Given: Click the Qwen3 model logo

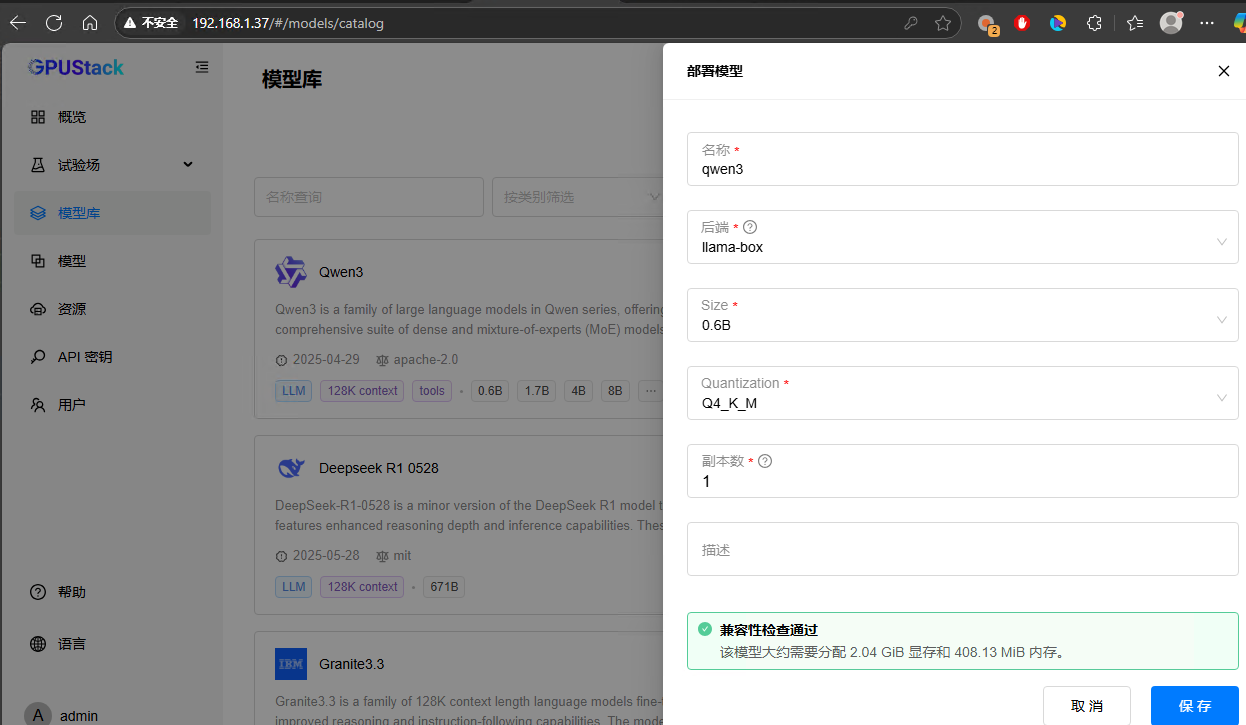Looking at the screenshot, I should [x=291, y=272].
